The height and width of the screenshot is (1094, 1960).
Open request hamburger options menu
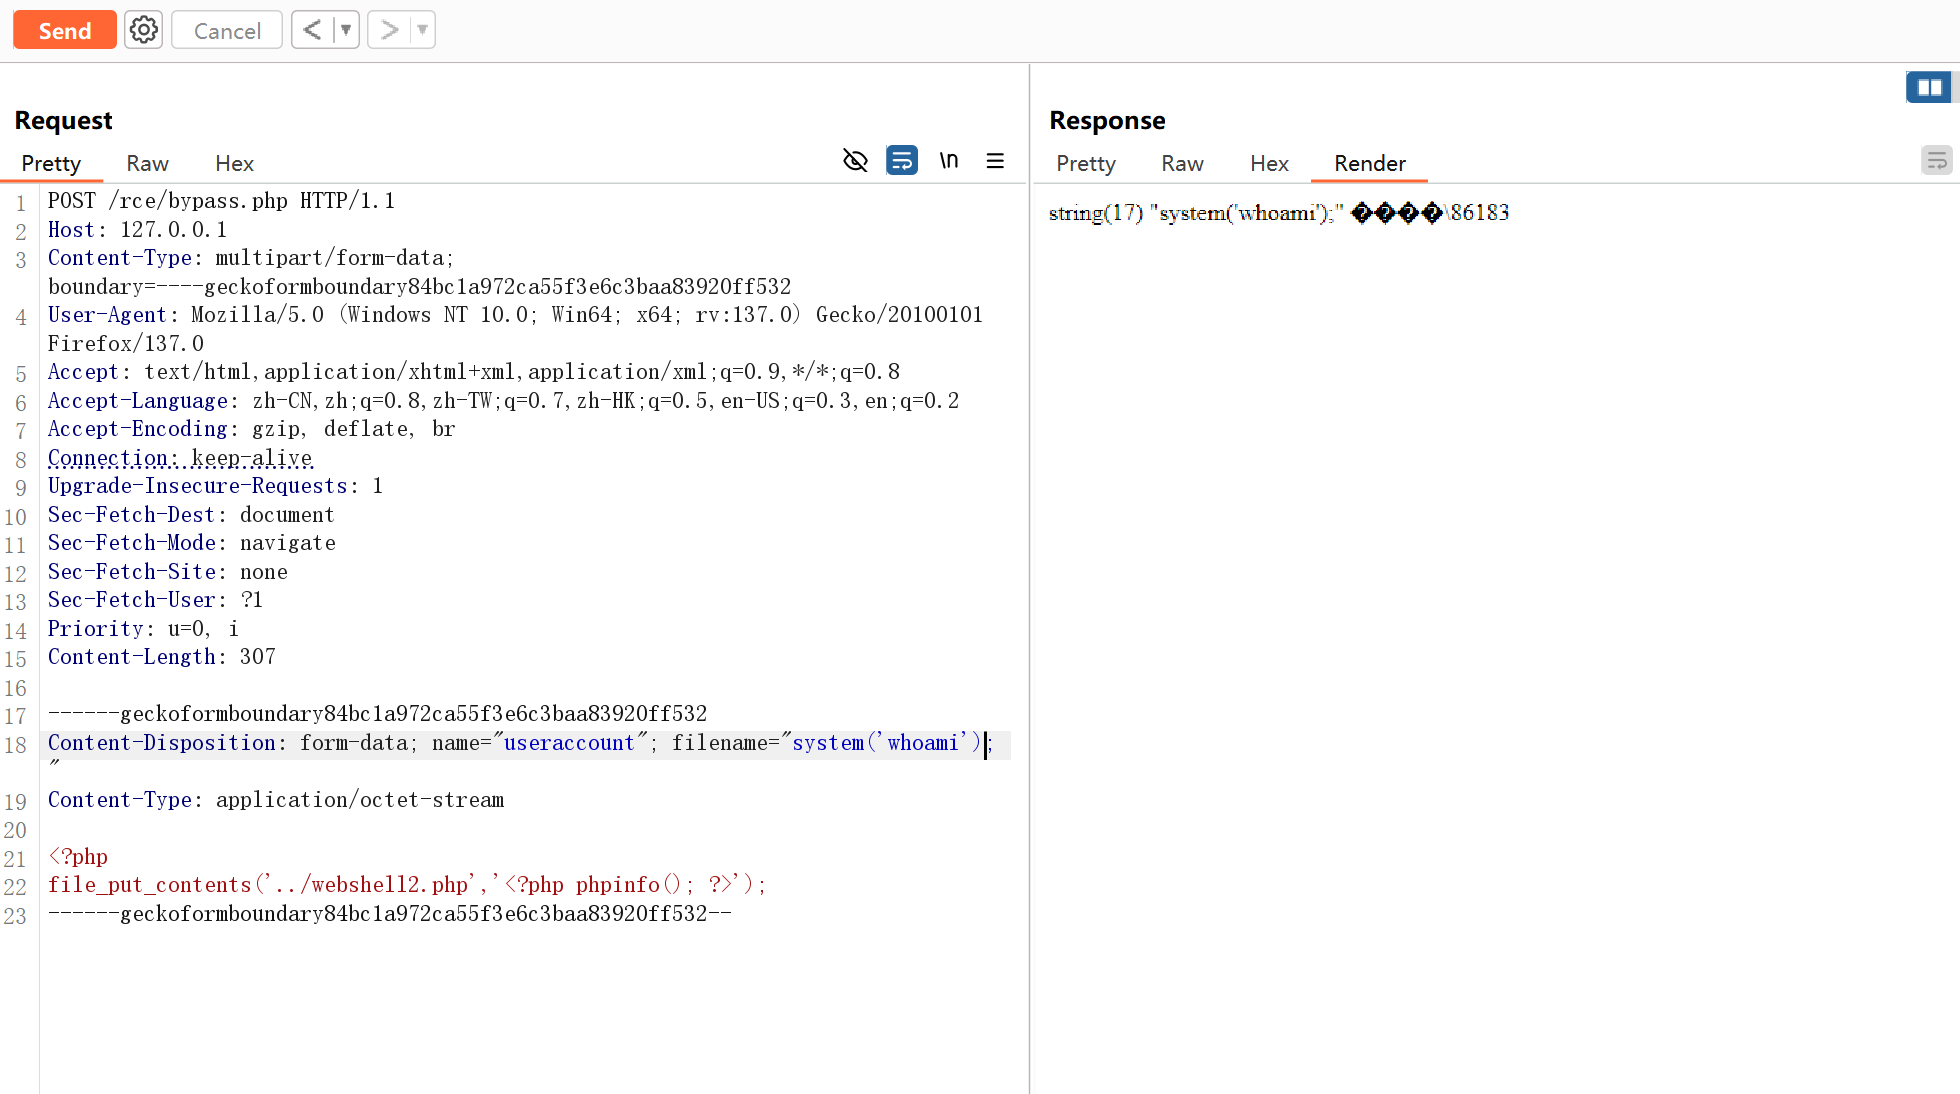pos(995,160)
